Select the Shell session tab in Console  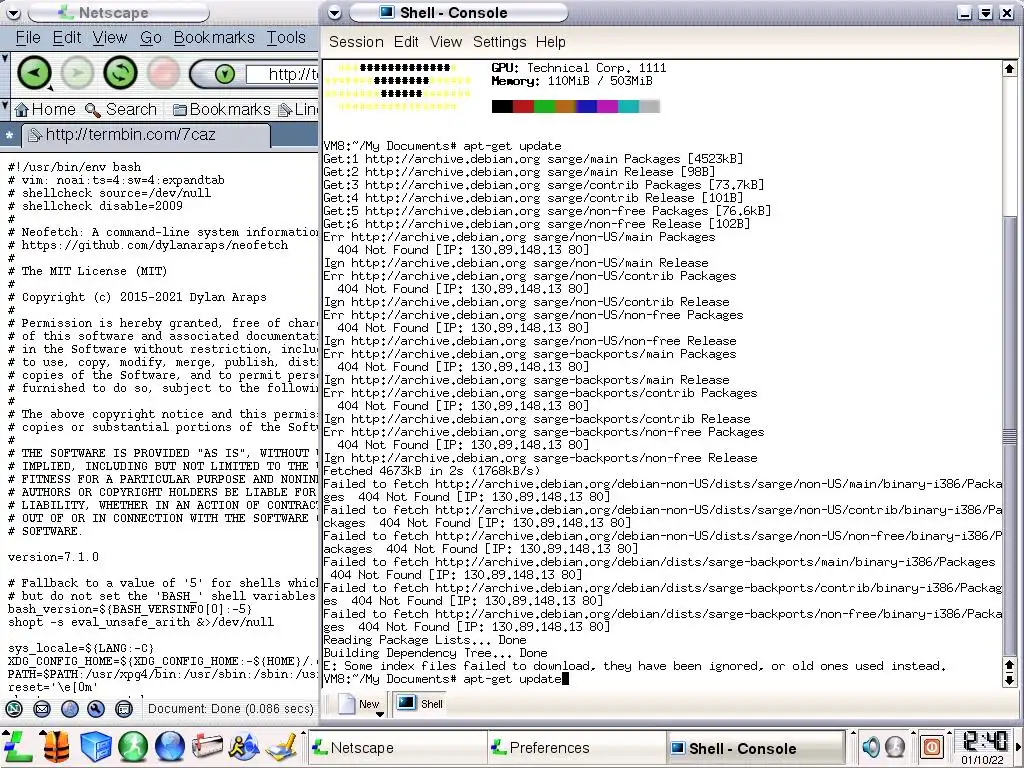421,704
